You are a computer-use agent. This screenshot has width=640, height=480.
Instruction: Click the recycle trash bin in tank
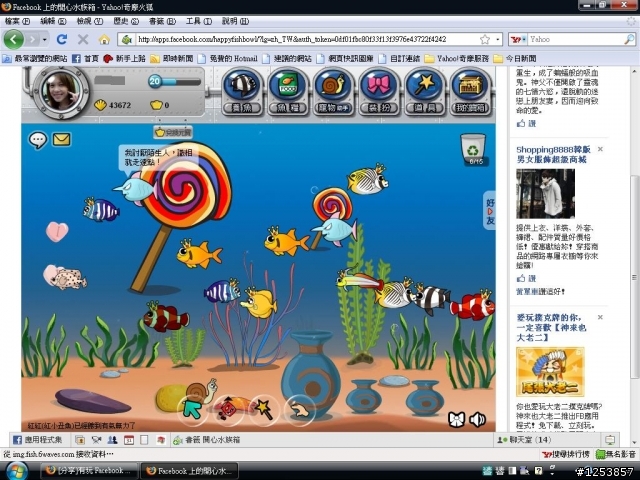[473, 149]
